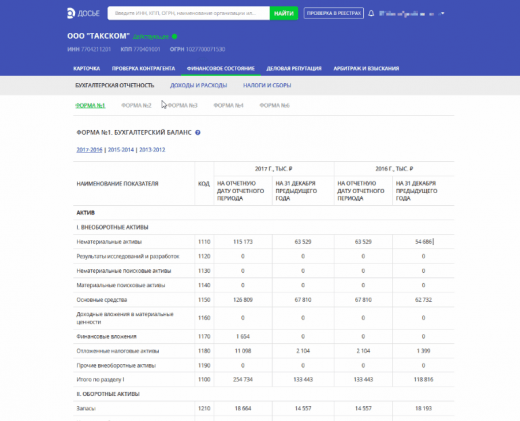Switch to ФОРМА №6

point(275,105)
